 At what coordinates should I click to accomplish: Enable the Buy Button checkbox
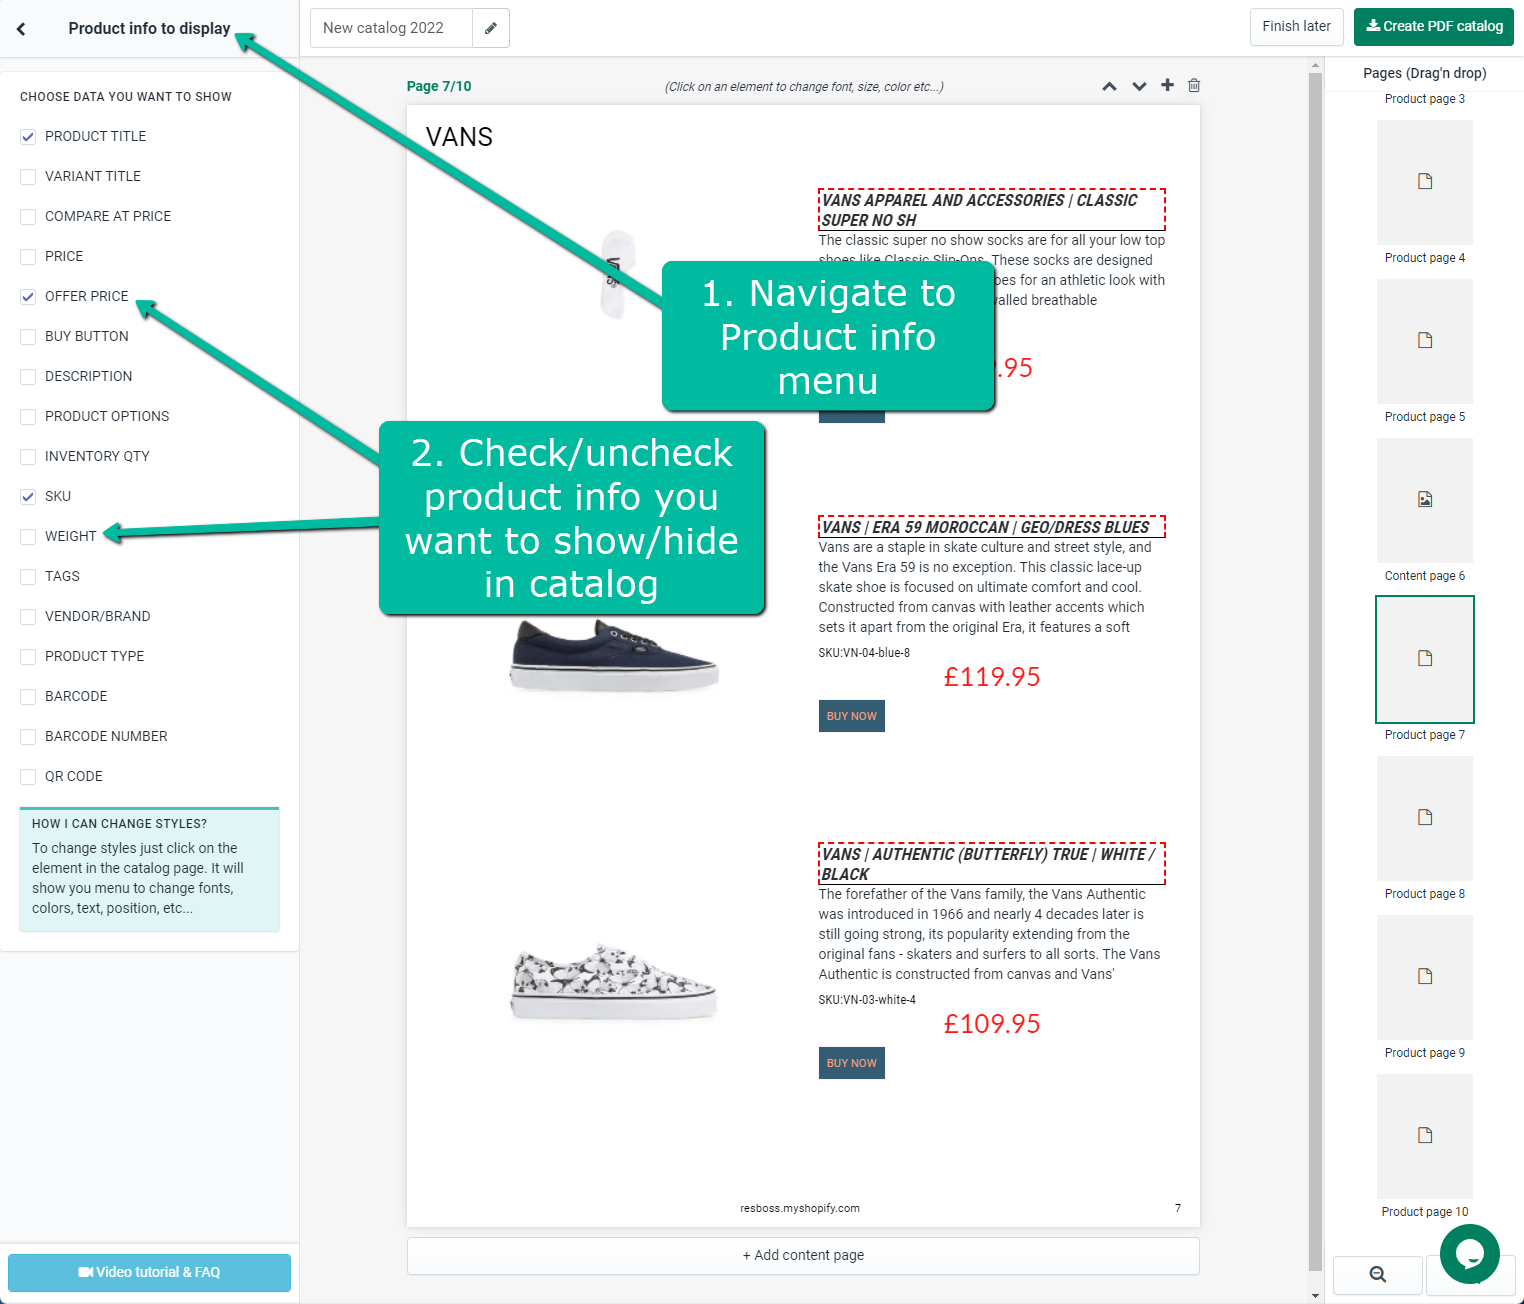28,337
